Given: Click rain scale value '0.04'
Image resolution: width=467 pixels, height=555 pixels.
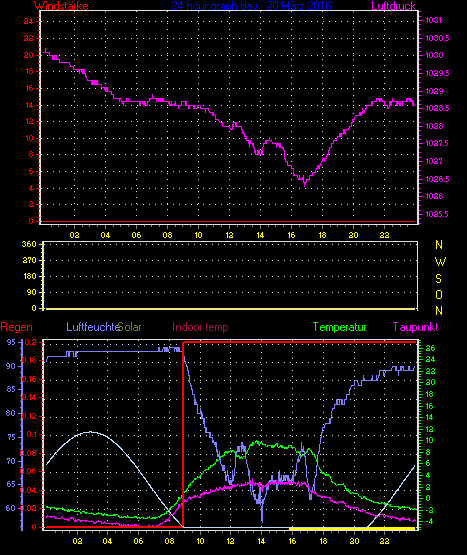Looking at the screenshot, I should pyautogui.click(x=28, y=490).
